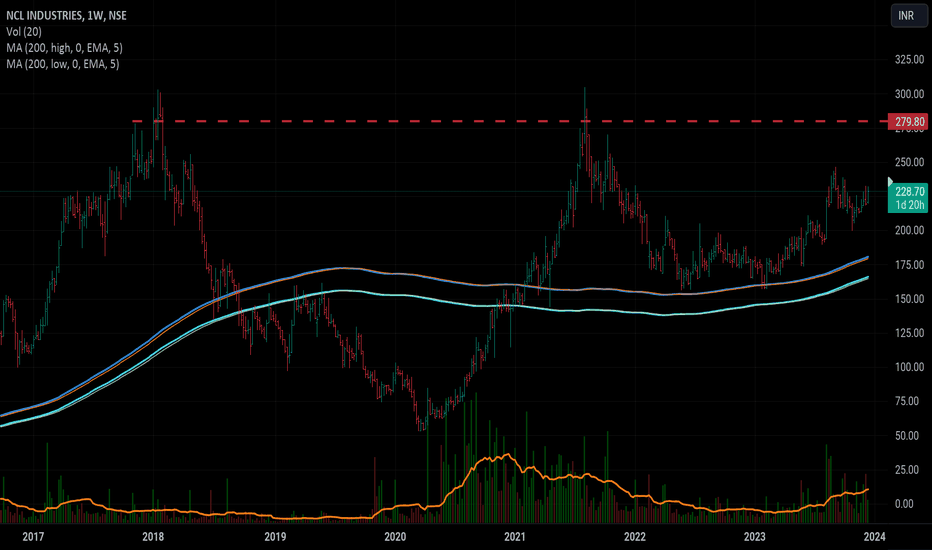Click the red 279.80 price label

pos(907,122)
